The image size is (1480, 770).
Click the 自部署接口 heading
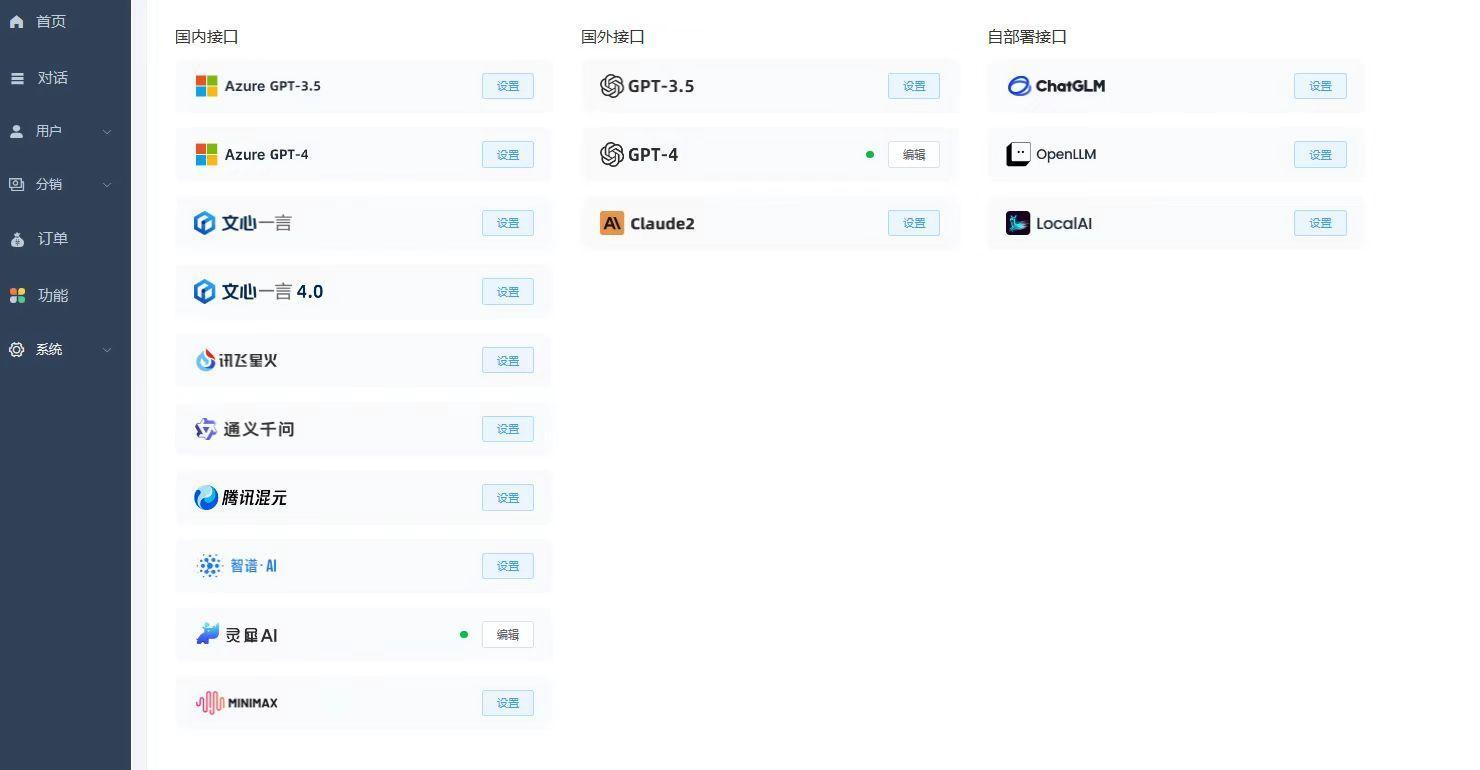pos(1027,37)
